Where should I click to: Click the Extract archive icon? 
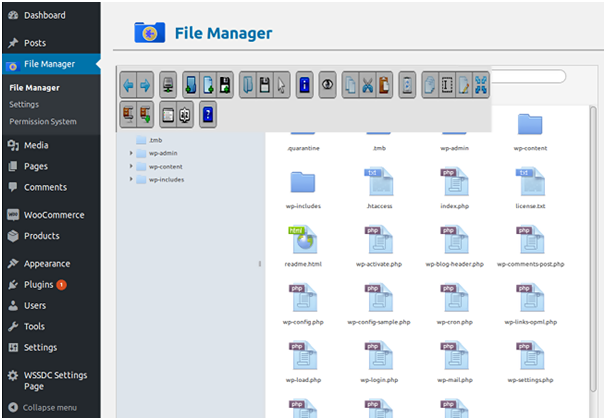point(128,114)
